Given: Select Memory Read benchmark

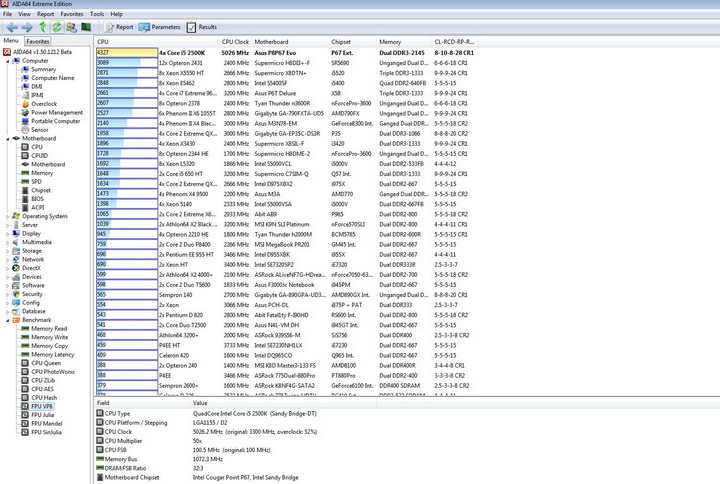Looking at the screenshot, I should [x=49, y=328].
